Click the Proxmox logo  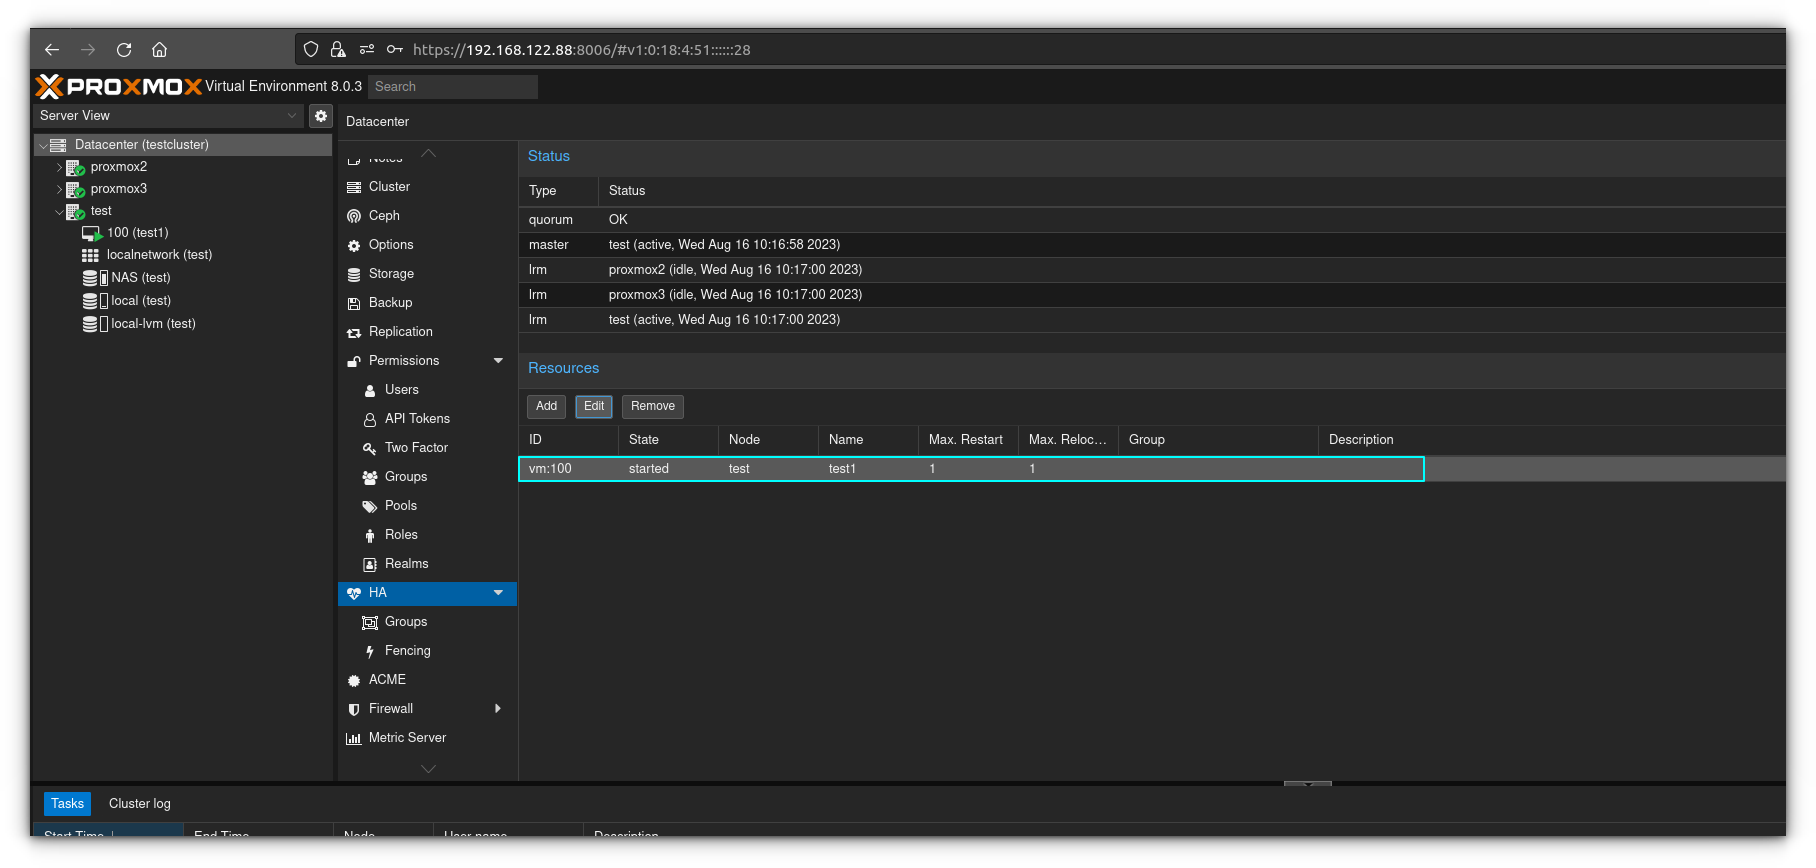click(x=118, y=86)
